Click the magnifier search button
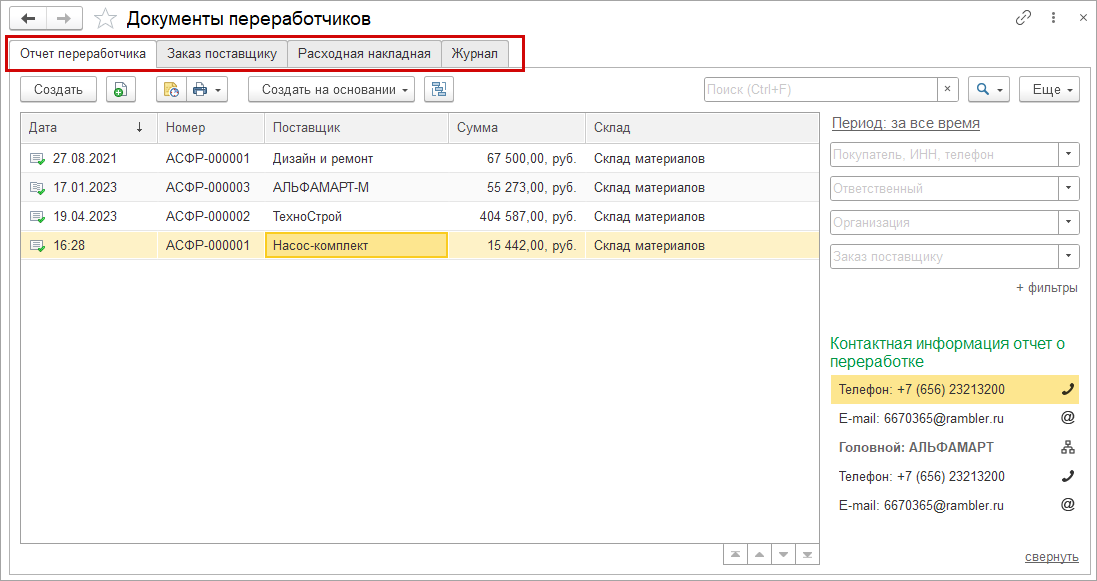 [983, 90]
